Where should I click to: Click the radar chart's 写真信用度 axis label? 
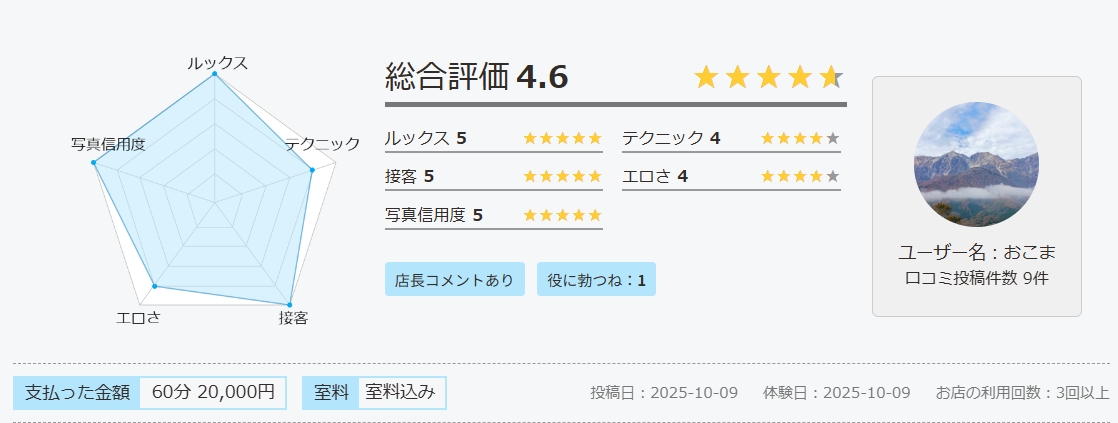(x=108, y=144)
